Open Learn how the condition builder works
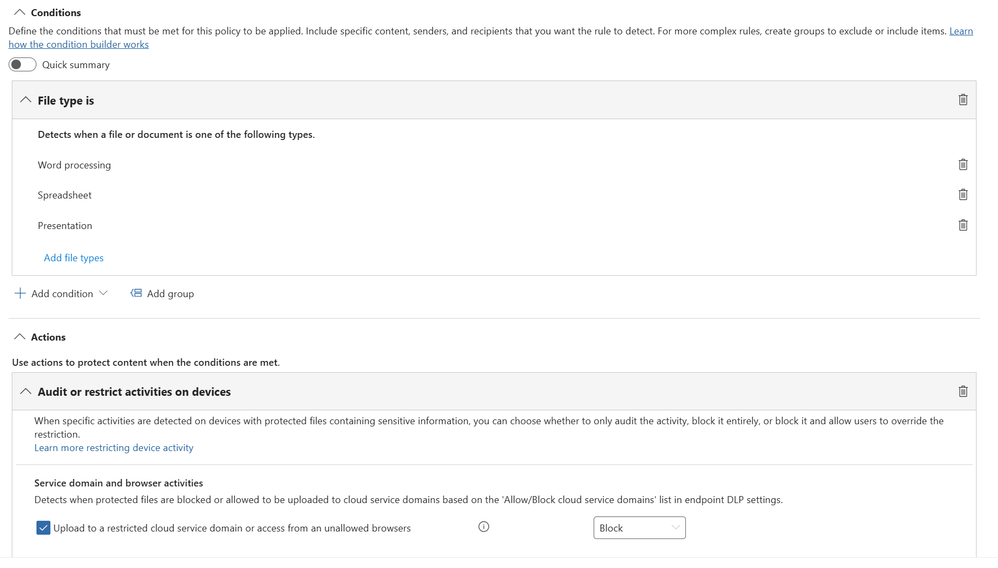Screen dimensions: 998x568 pos(79,44)
